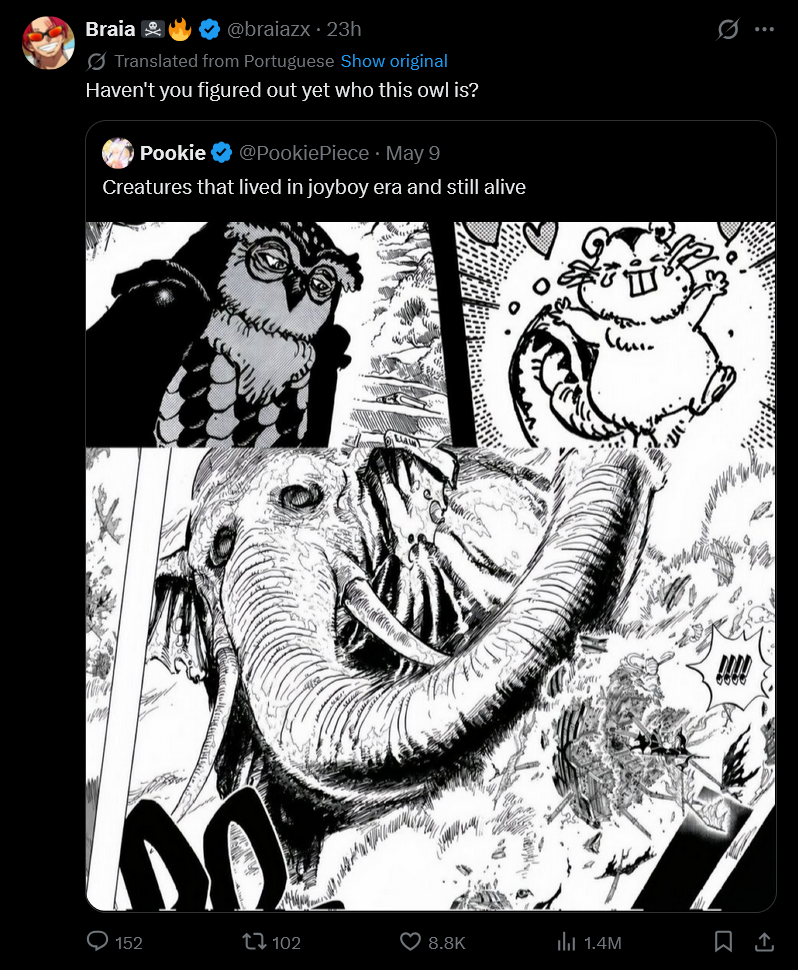This screenshot has height=970, width=798.
Task: Open the quoted elephant manga image
Action: pos(431,679)
